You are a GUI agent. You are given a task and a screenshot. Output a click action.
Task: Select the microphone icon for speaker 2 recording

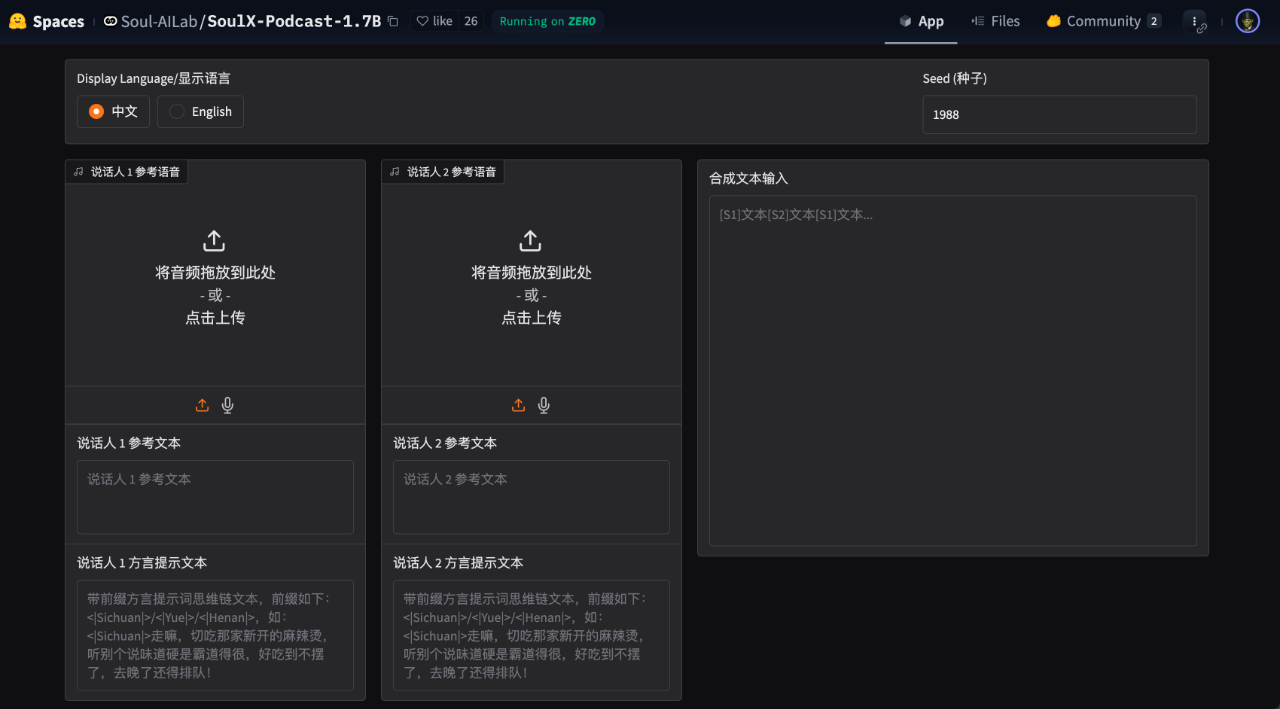tap(543, 405)
